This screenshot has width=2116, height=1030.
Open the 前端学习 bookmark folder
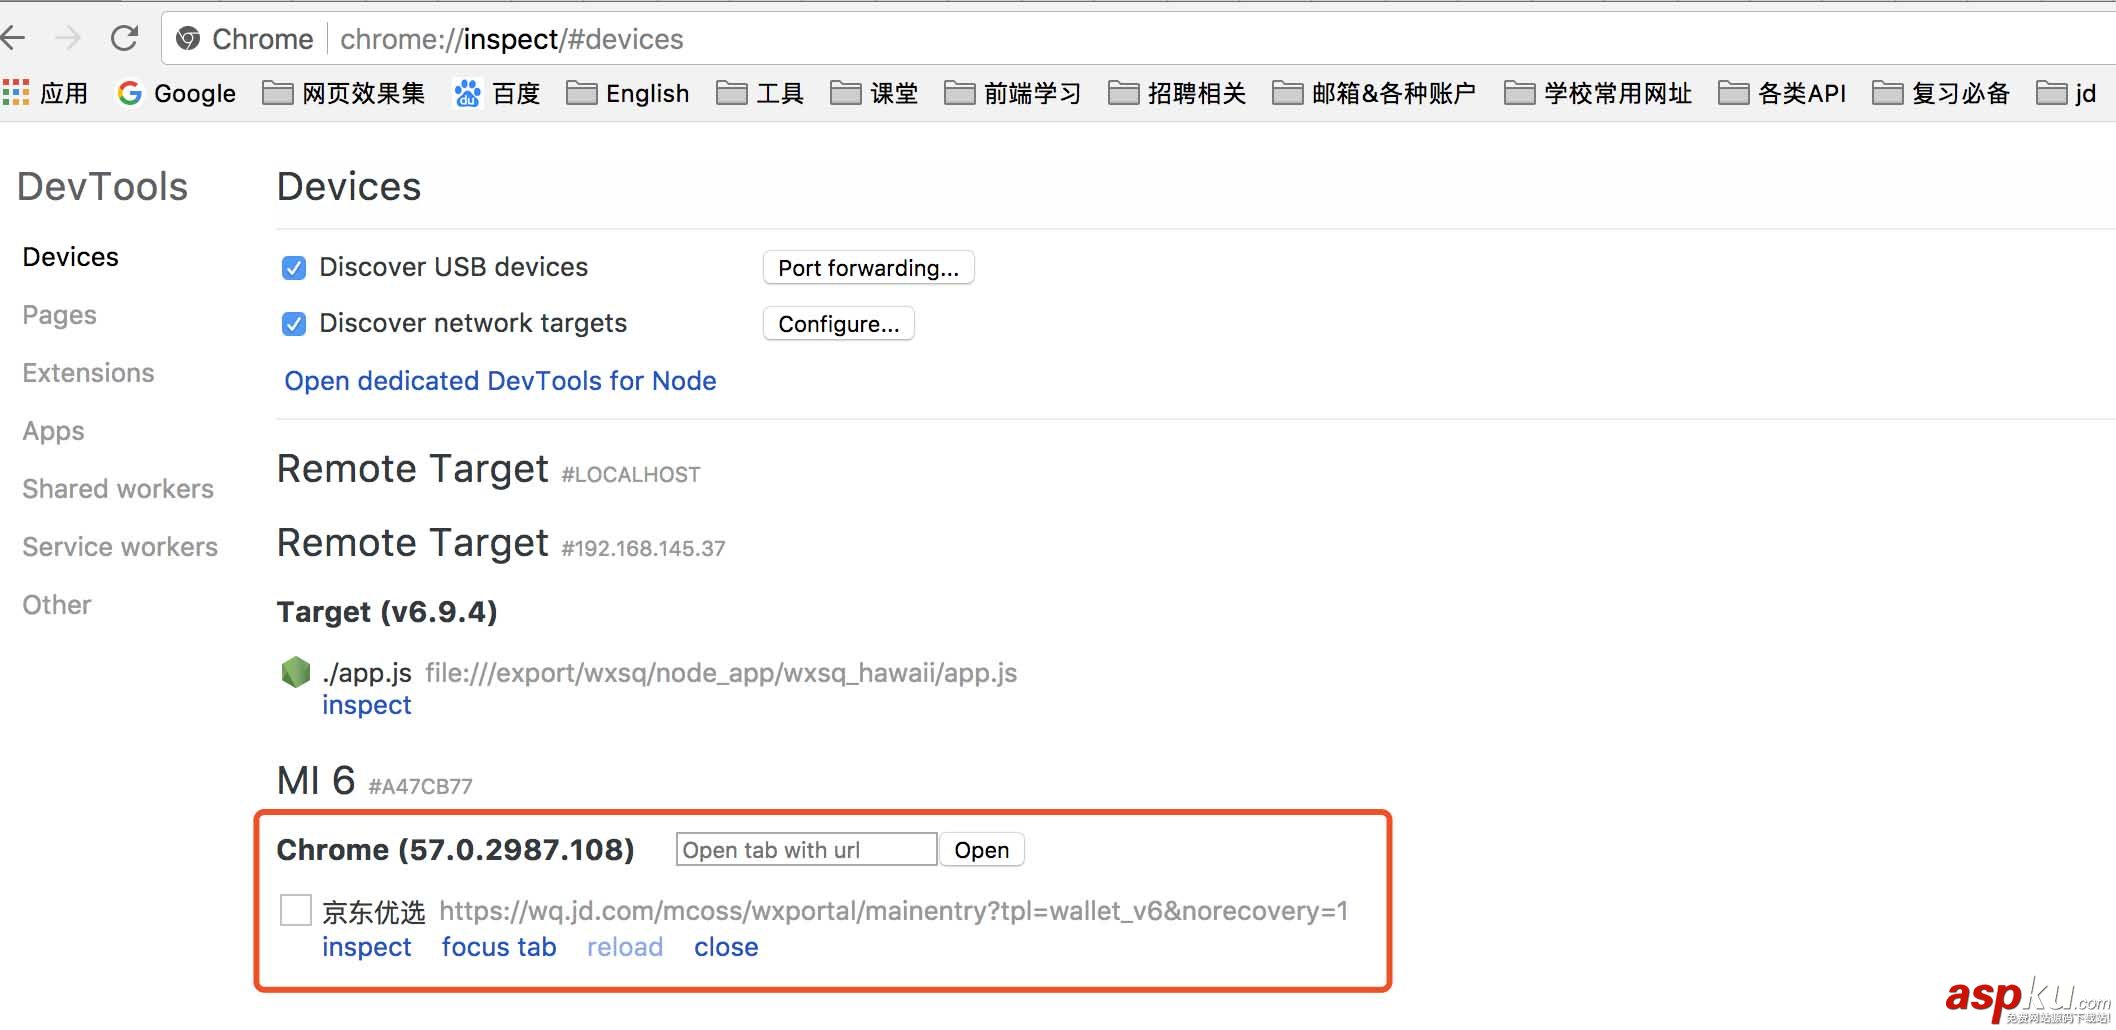[1013, 93]
